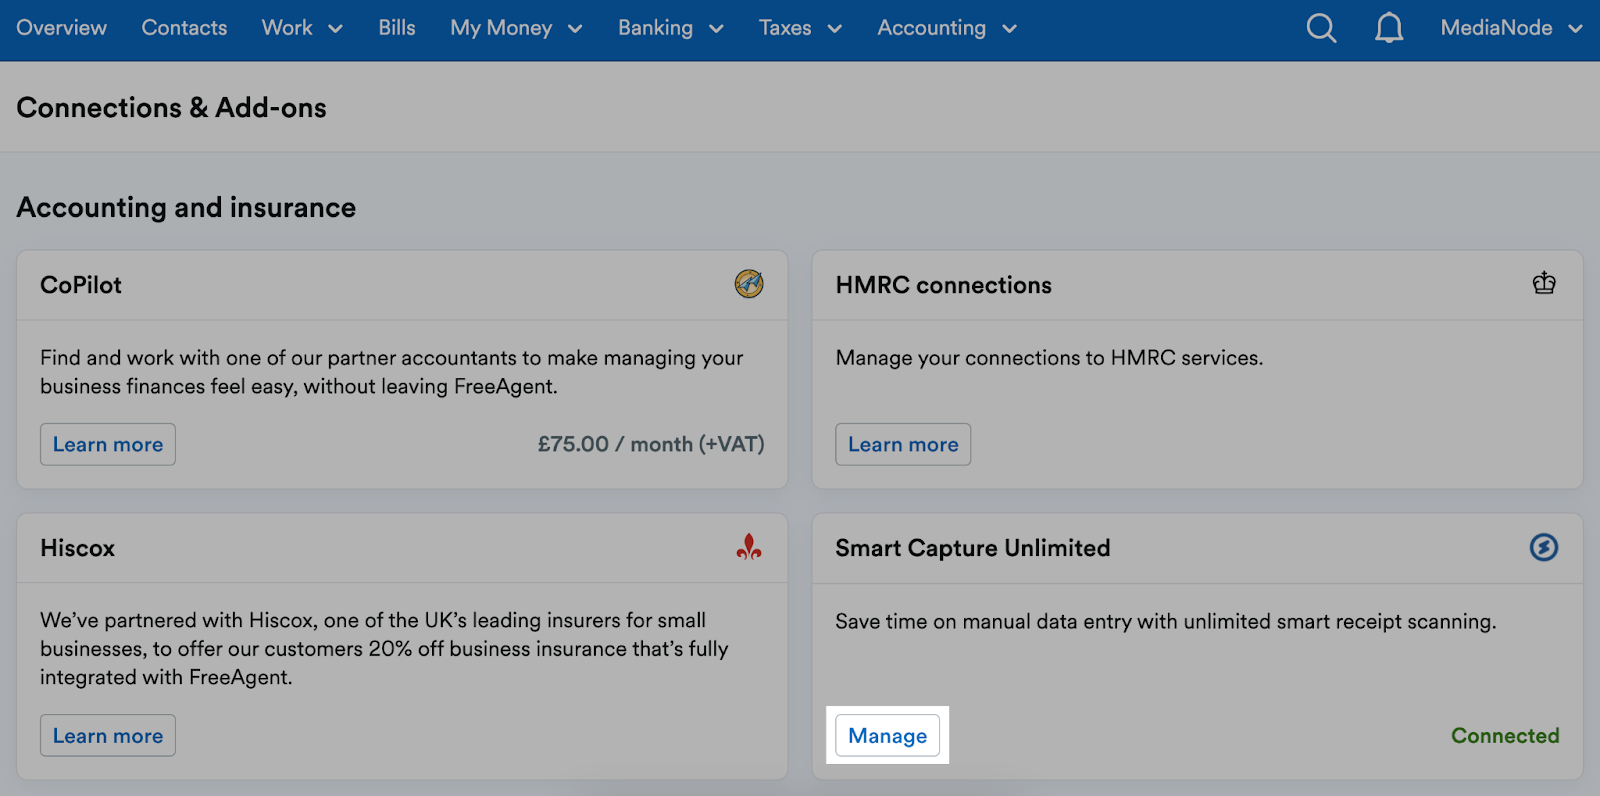Click Learn more under Hiscox
Viewport: 1600px width, 796px height.
(108, 735)
